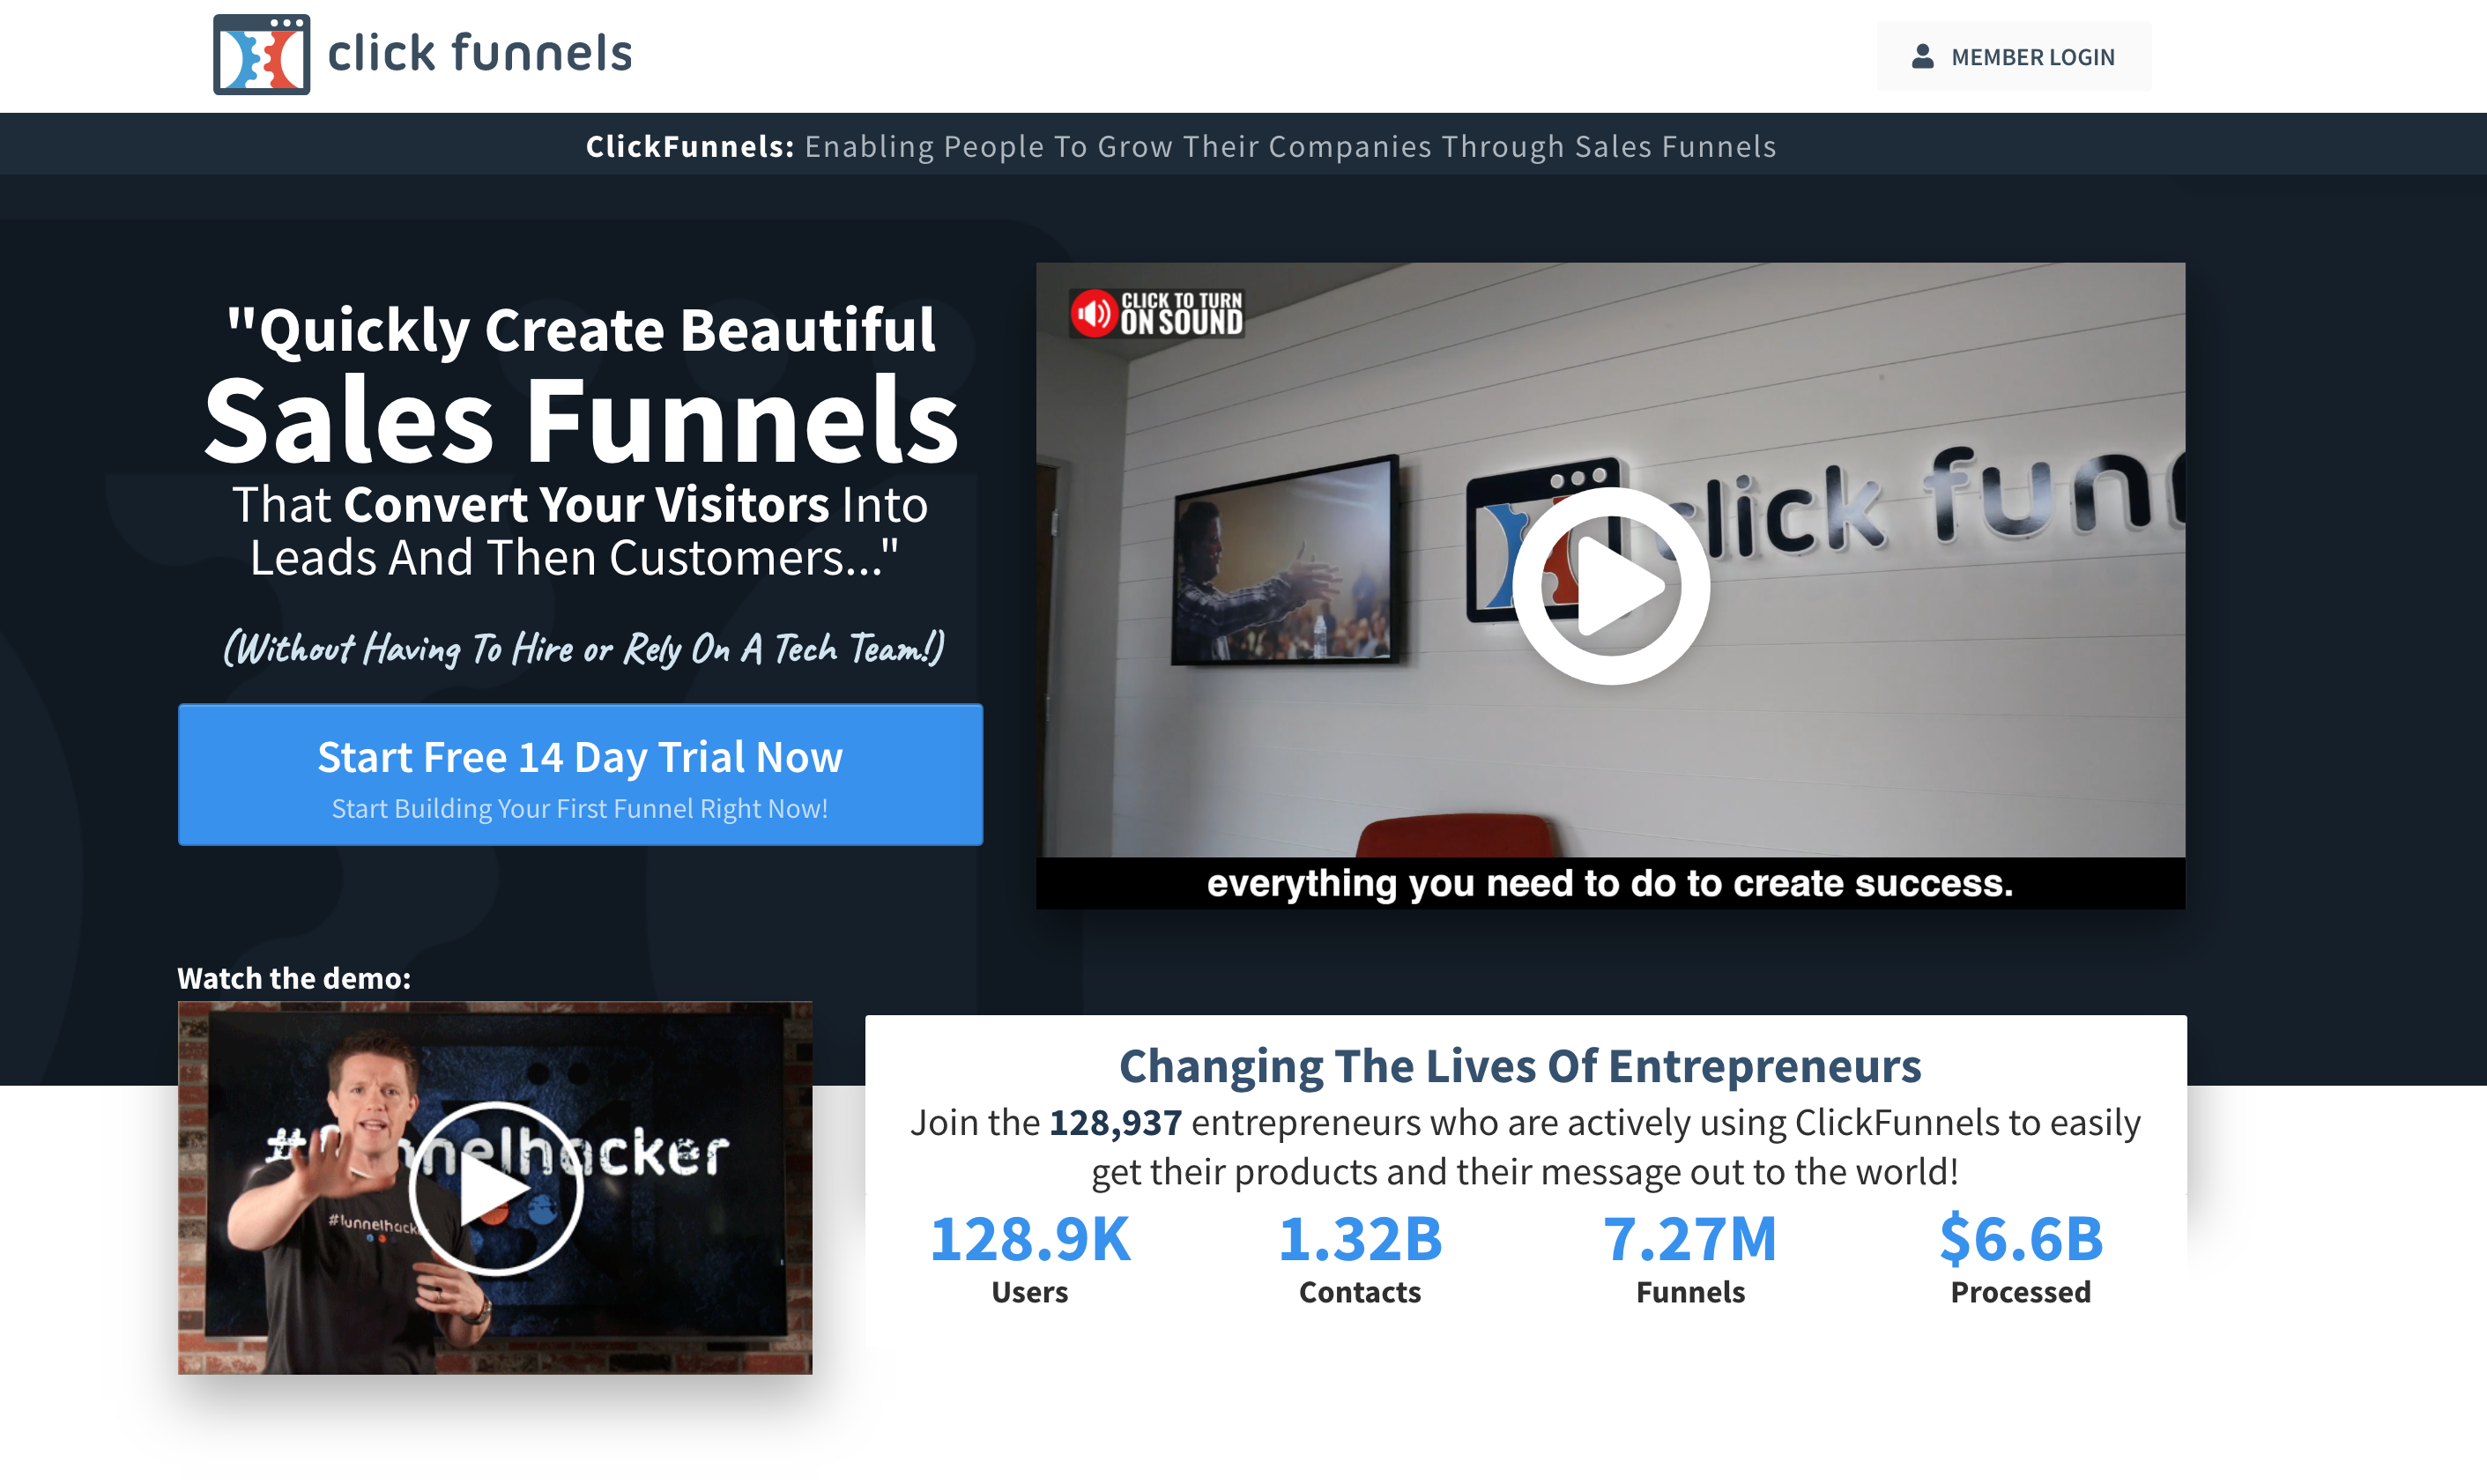Click the ClickFunnels tagline banner text

pos(1181,146)
